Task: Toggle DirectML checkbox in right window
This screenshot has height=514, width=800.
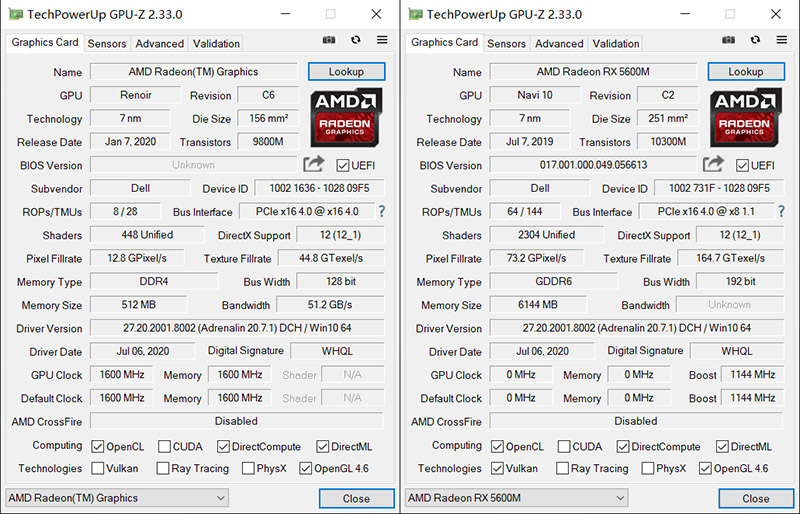Action: click(x=722, y=447)
